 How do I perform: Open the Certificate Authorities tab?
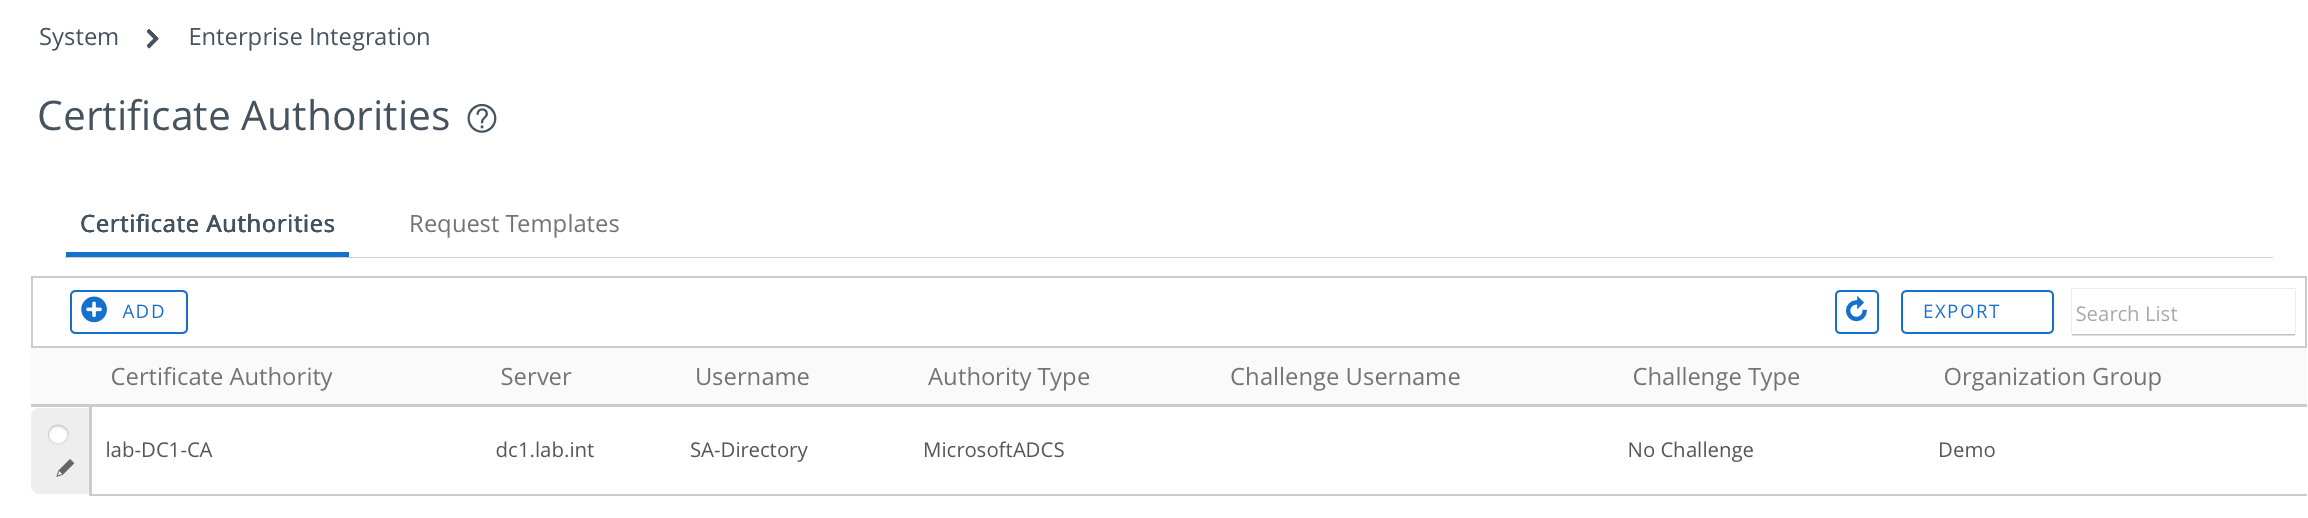click(x=207, y=224)
